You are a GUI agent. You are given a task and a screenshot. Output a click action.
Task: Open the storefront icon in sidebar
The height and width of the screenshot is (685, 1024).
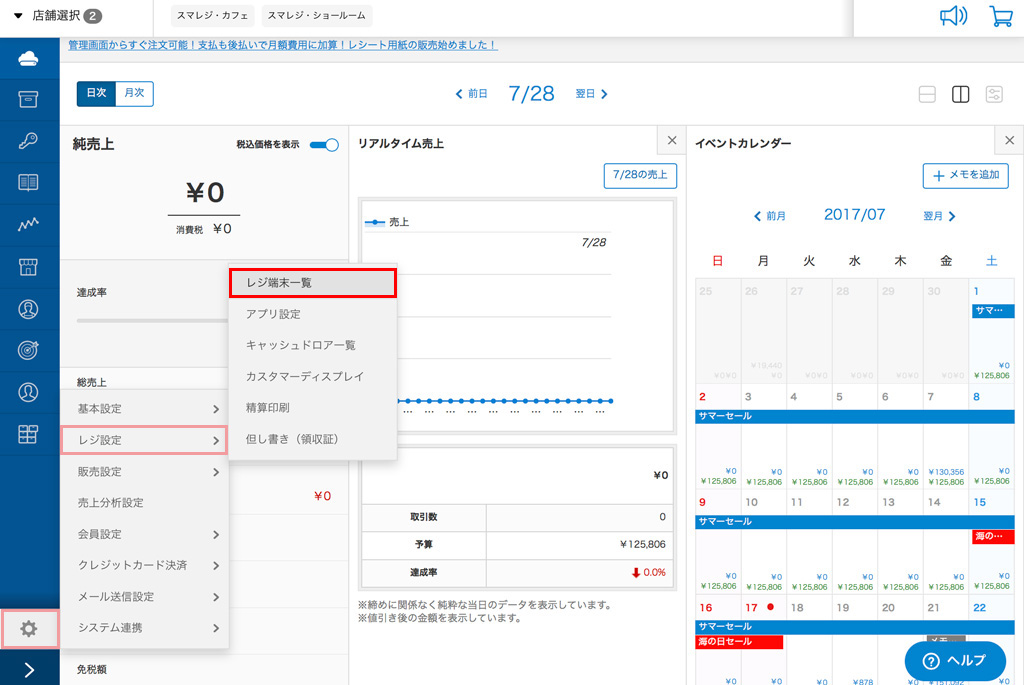tap(29, 267)
